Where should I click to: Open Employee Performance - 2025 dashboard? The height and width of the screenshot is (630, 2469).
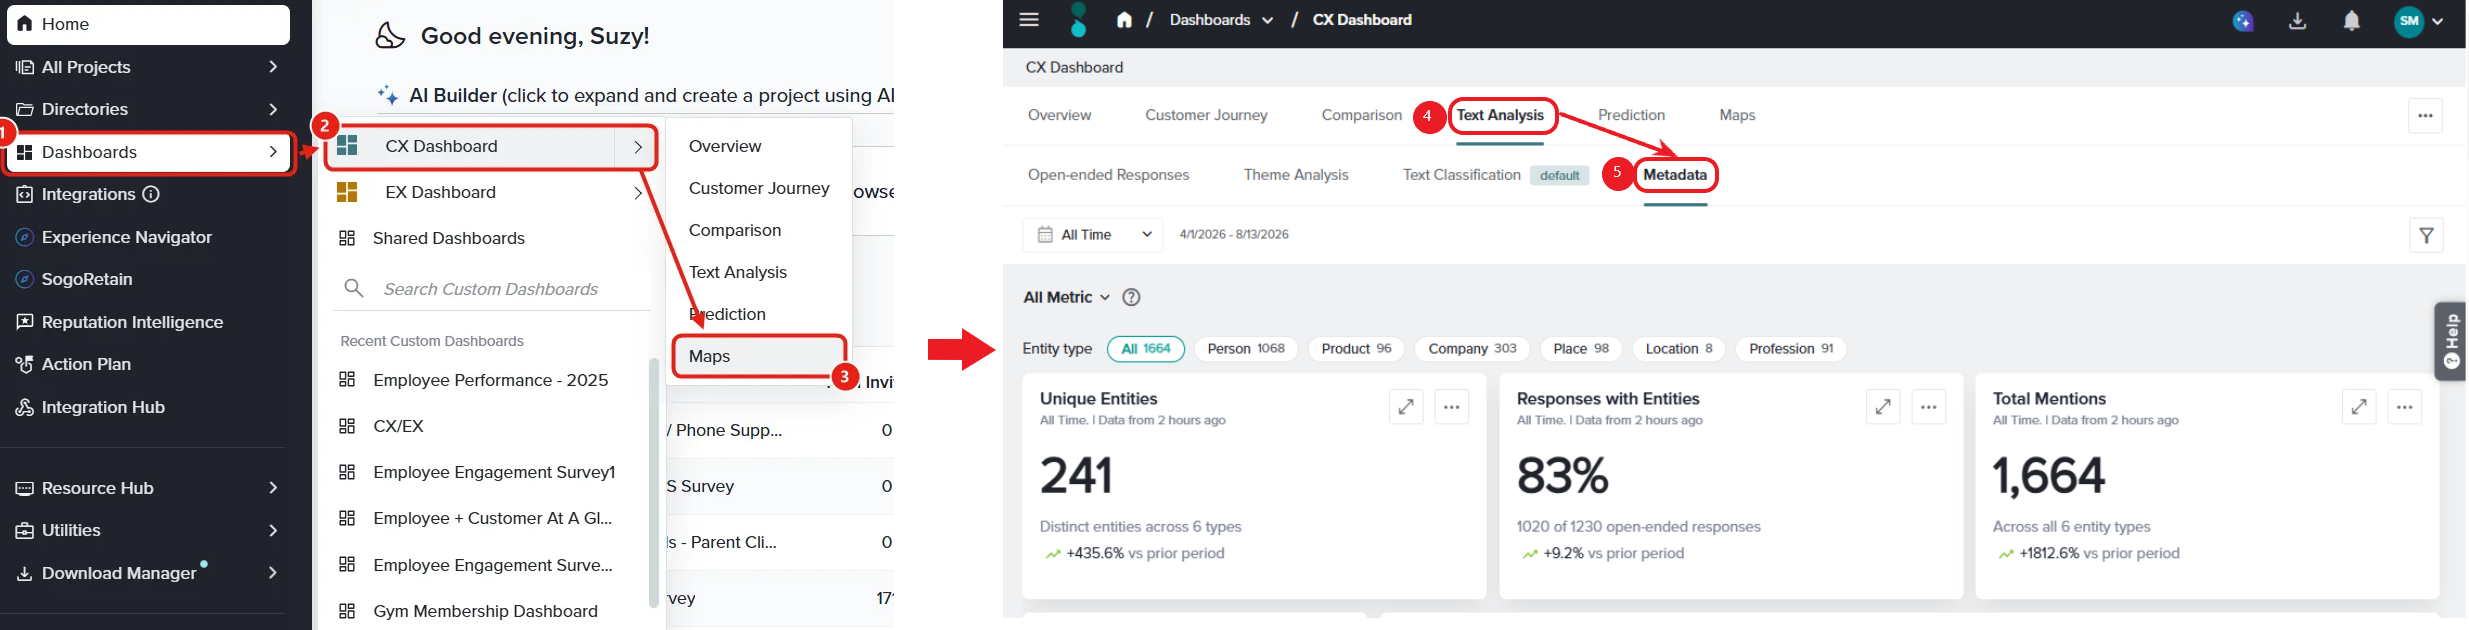tap(490, 380)
